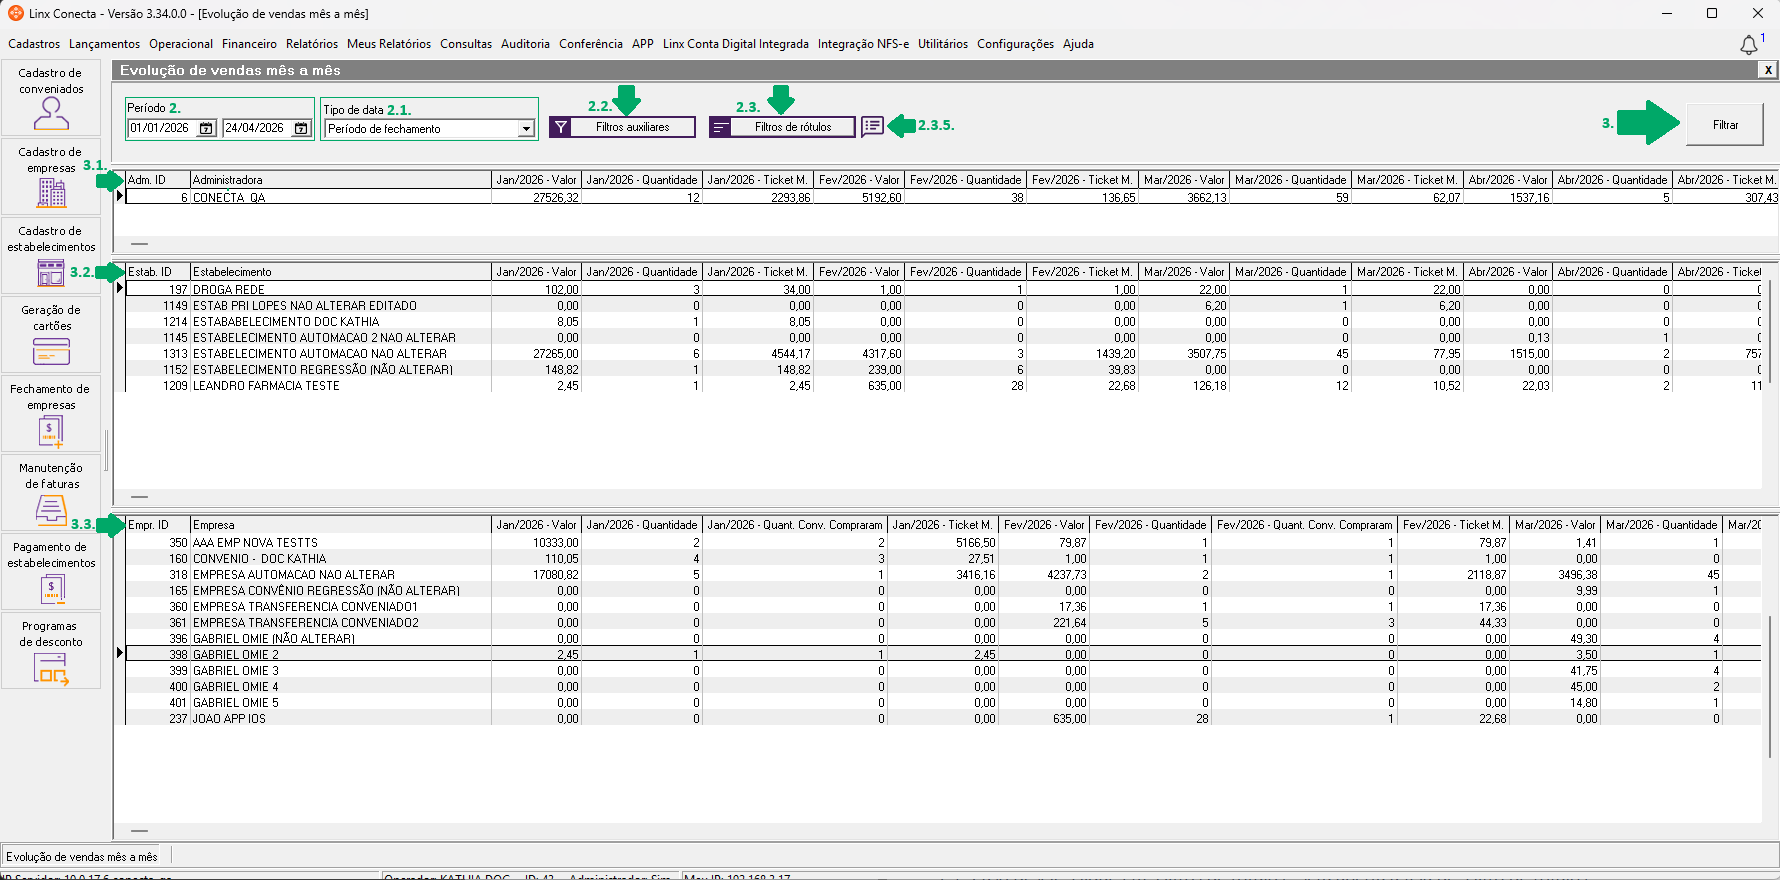Screen dimensions: 1780x880
Task: Open calendar picker for end date 24/04/2026
Action: point(301,128)
